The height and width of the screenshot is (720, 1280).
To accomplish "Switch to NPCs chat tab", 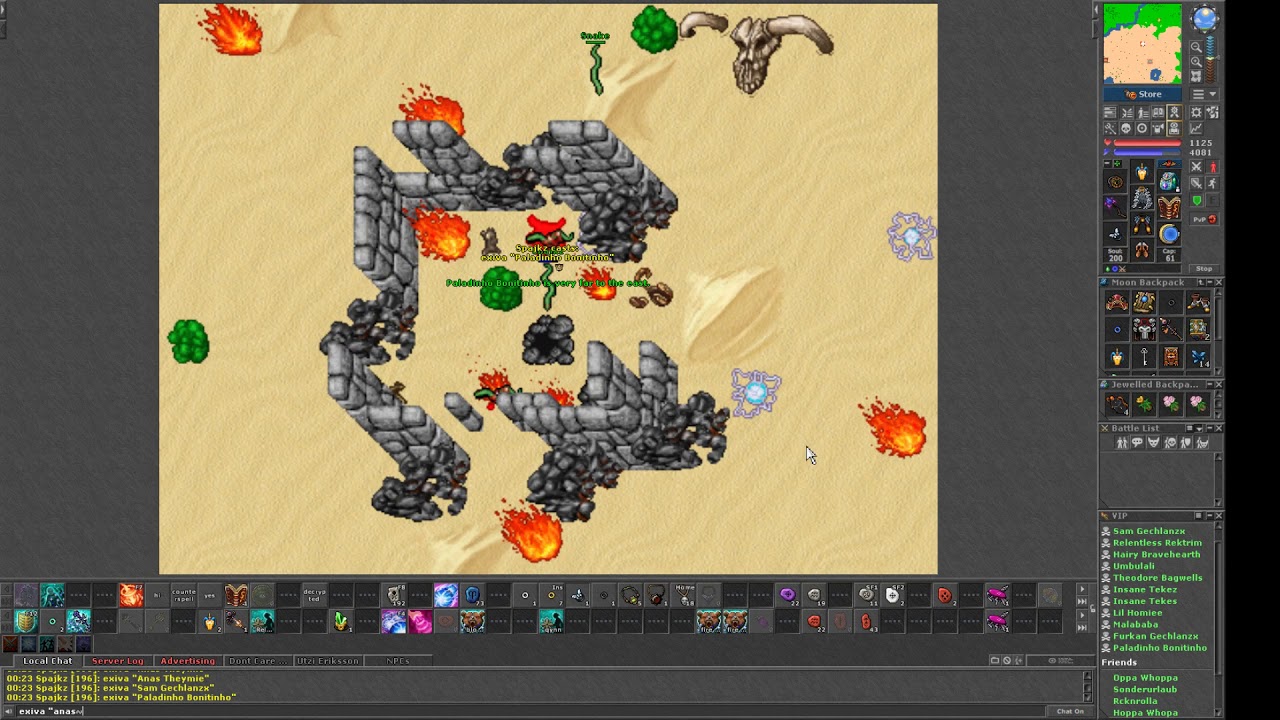I will (x=397, y=661).
